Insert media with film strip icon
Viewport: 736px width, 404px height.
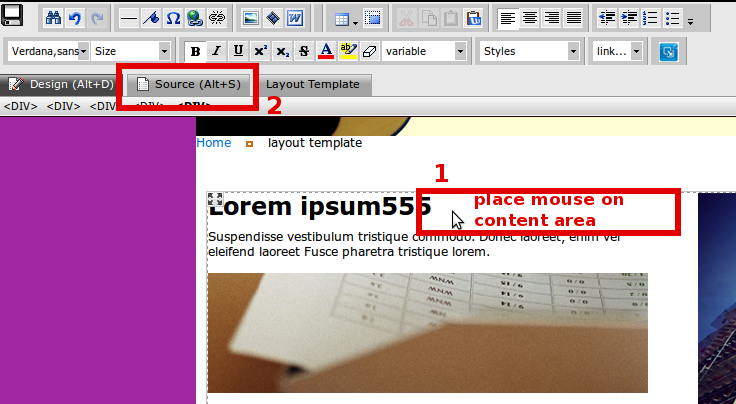coord(273,18)
